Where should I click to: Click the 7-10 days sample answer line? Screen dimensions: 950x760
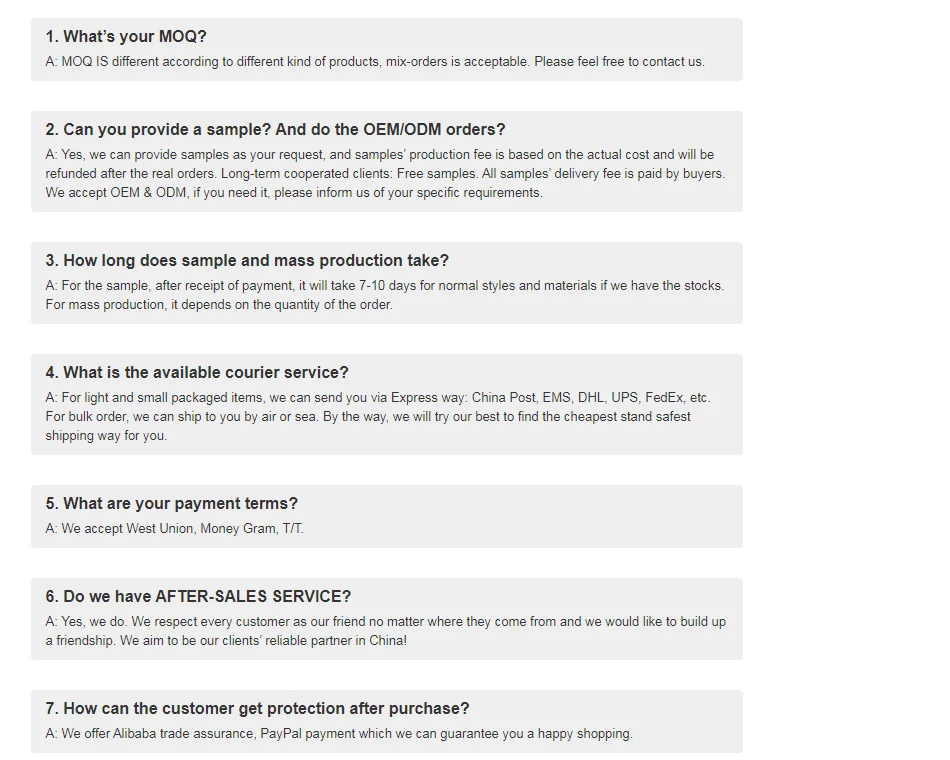(385, 285)
